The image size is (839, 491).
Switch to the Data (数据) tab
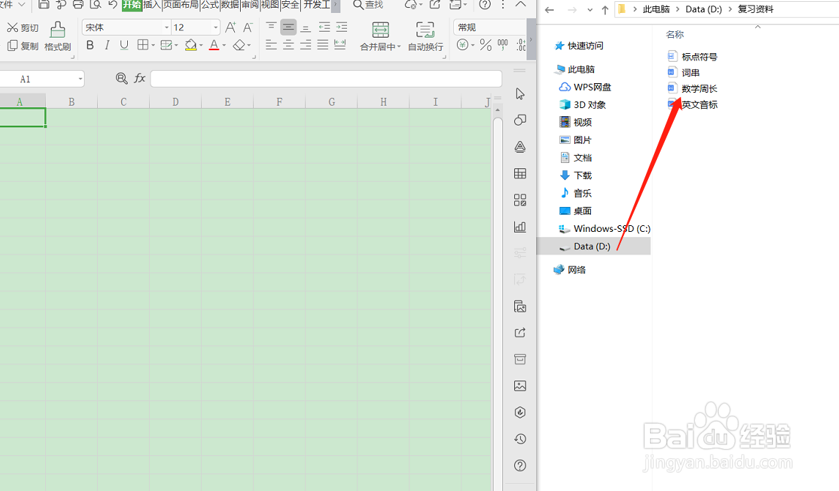(230, 5)
